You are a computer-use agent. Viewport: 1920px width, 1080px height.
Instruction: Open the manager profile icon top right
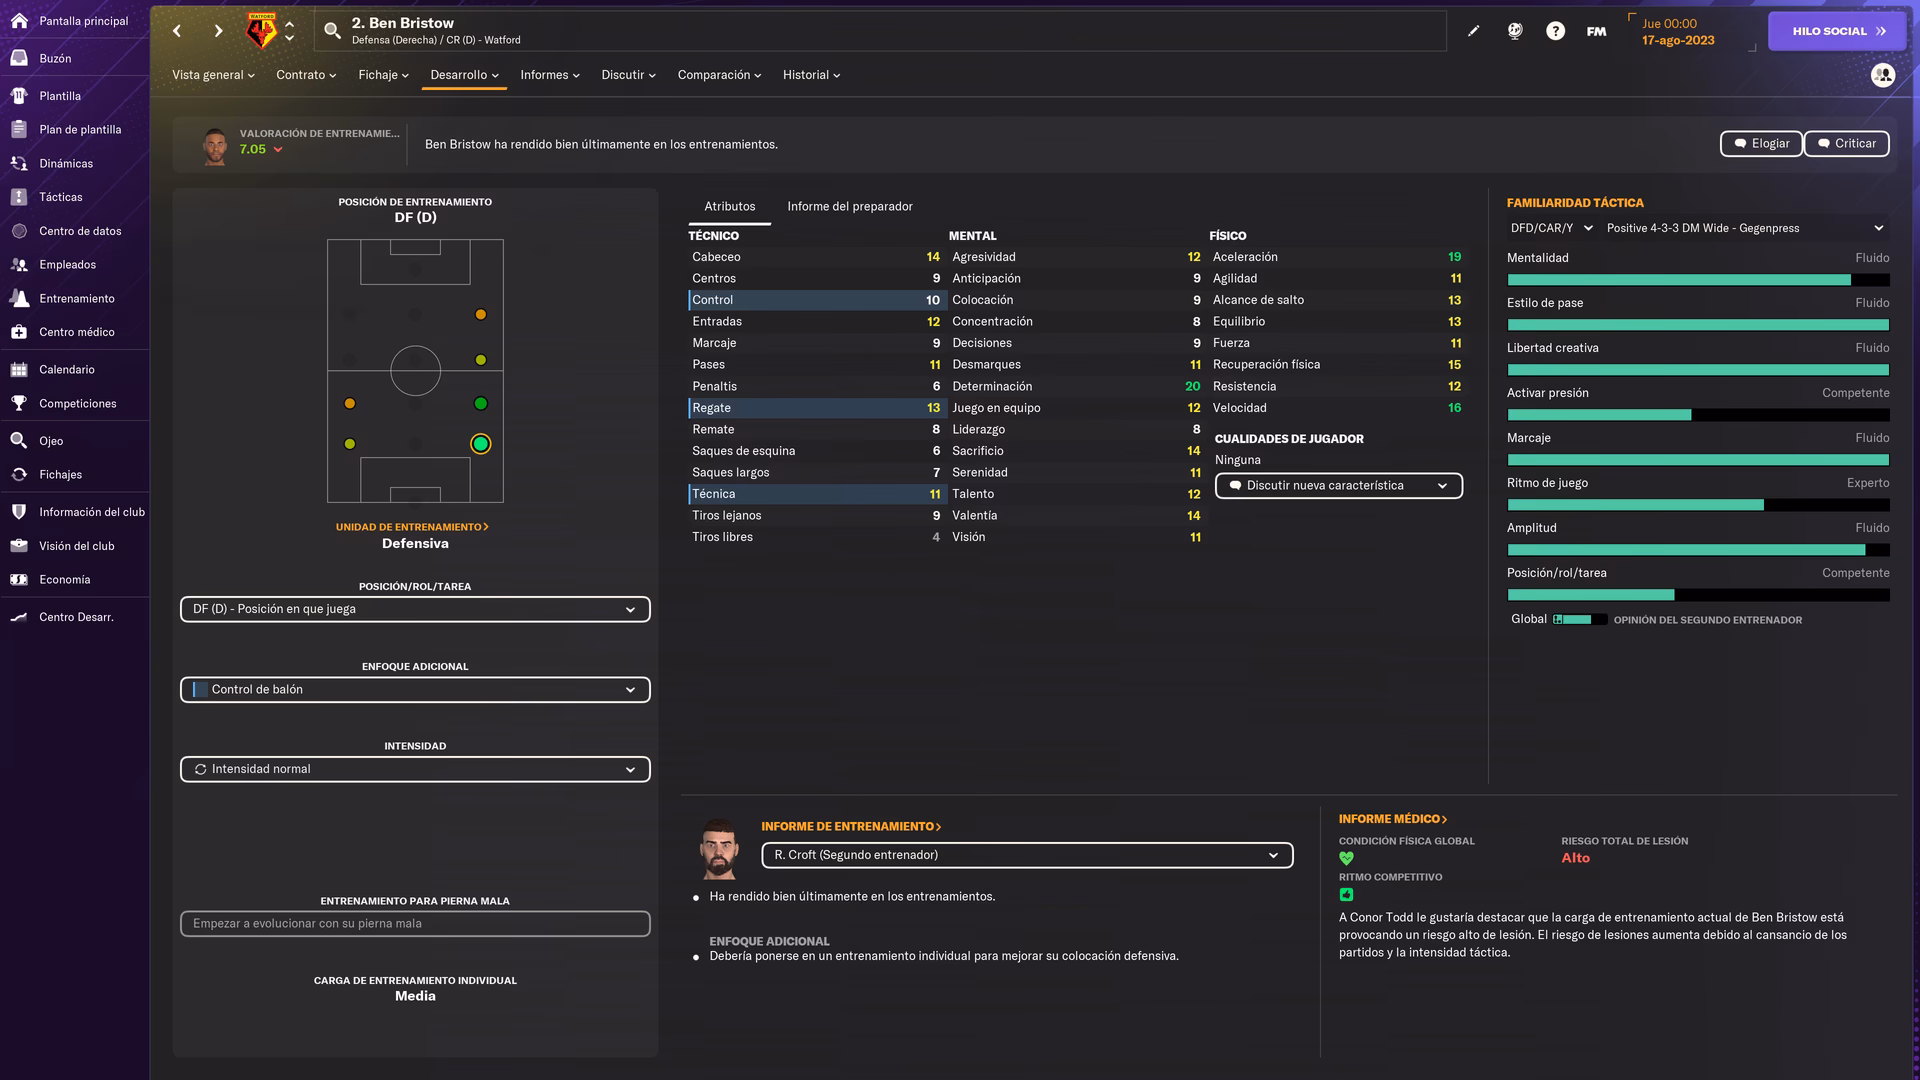click(1883, 75)
